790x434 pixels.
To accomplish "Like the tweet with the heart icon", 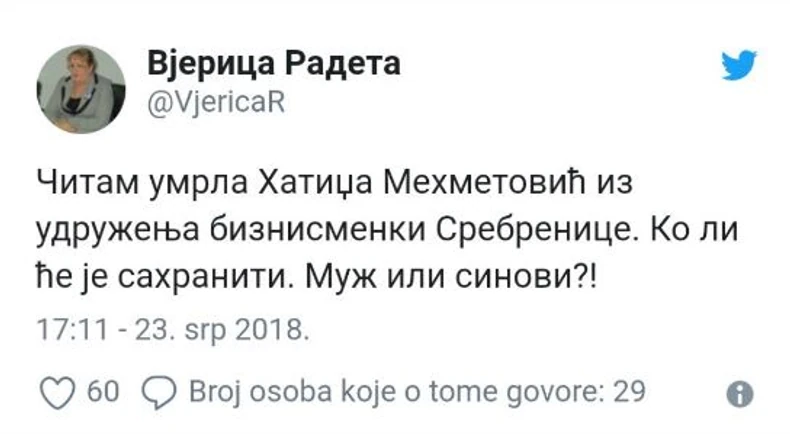I will [60, 392].
